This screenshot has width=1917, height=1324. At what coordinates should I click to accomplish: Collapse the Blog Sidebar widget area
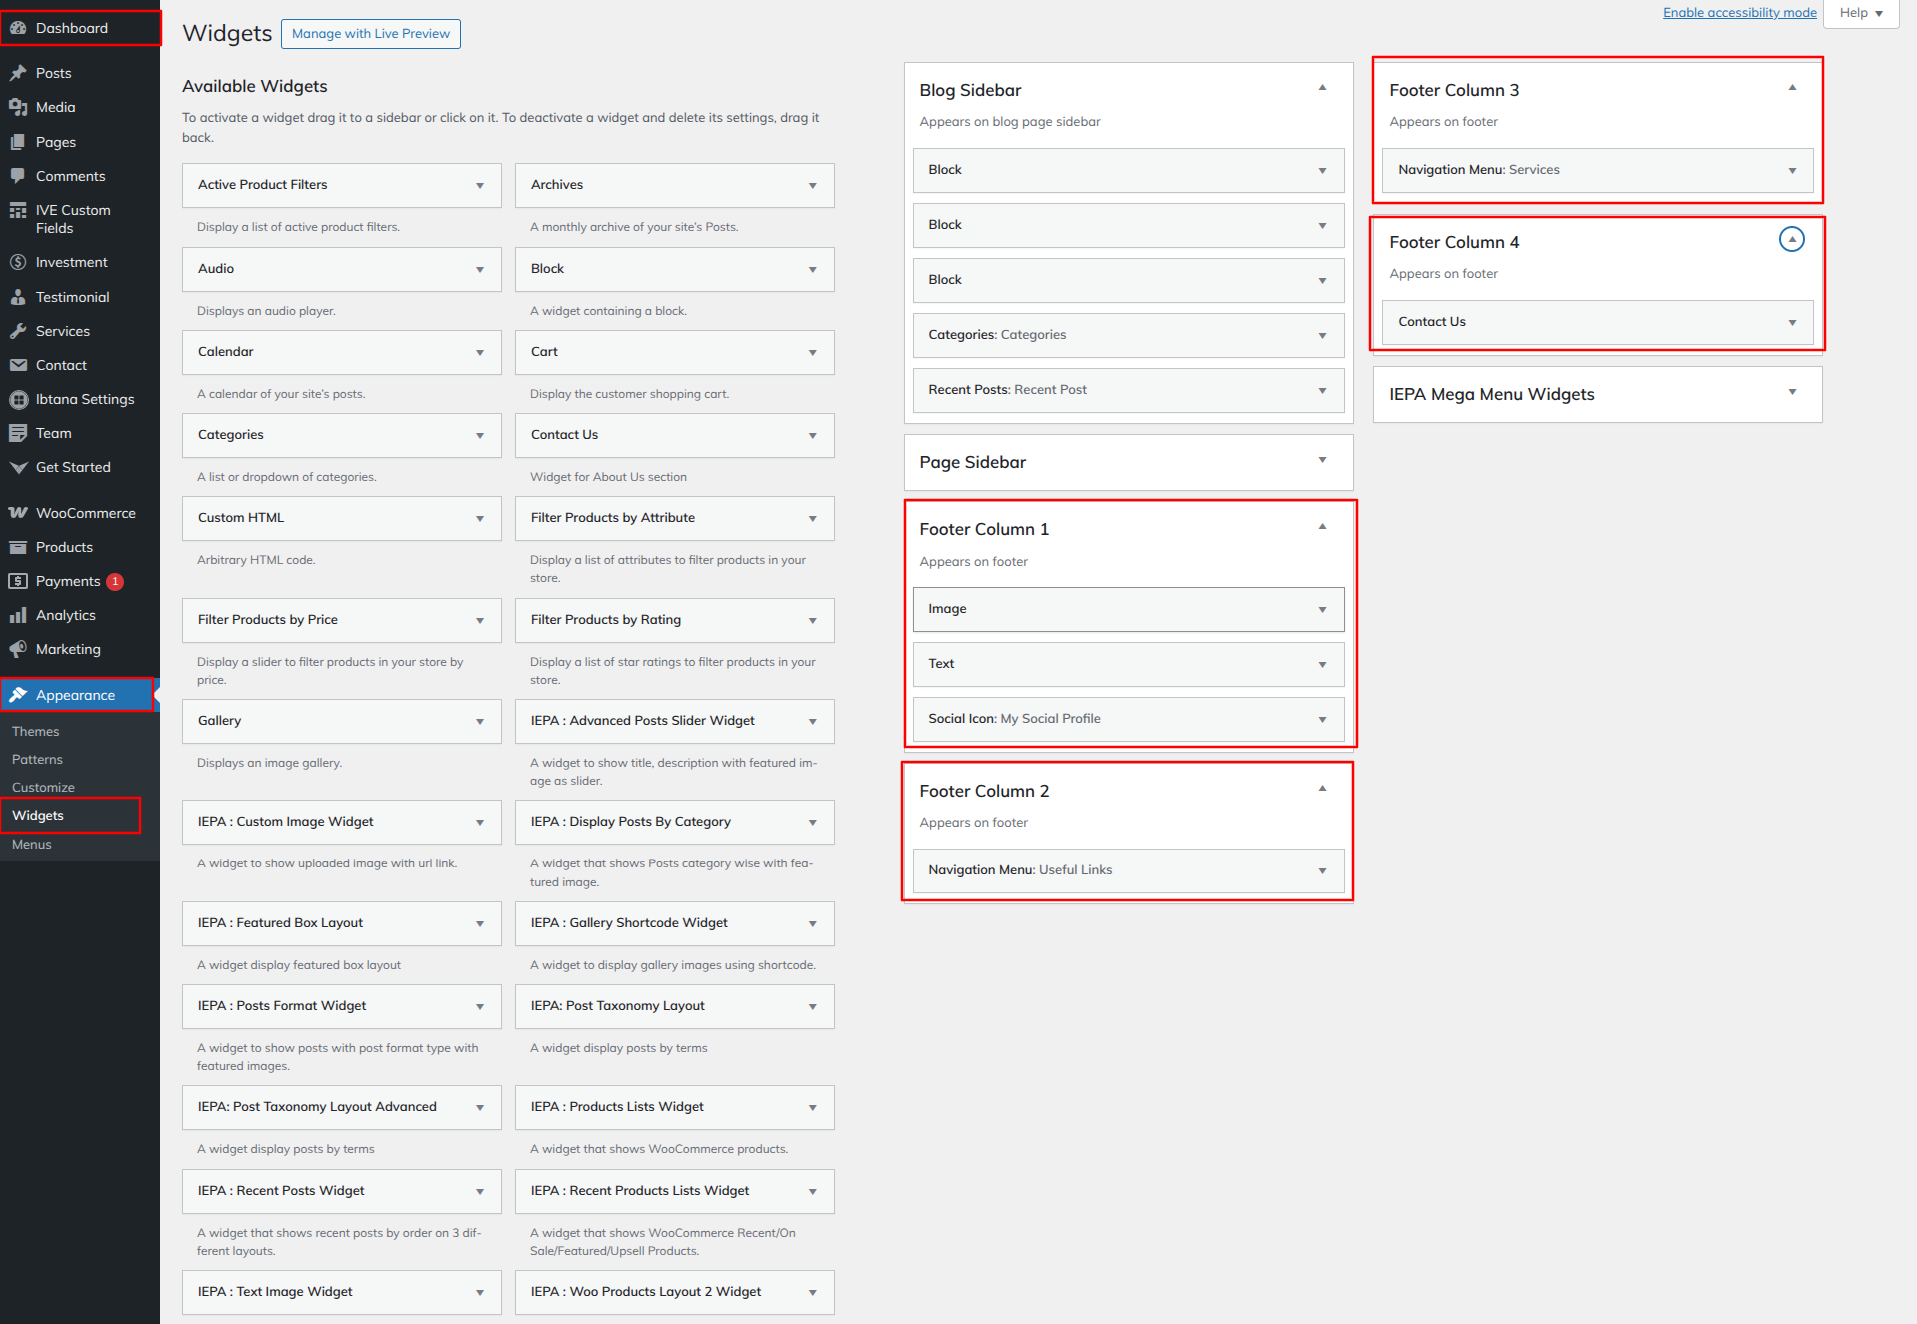[1322, 88]
